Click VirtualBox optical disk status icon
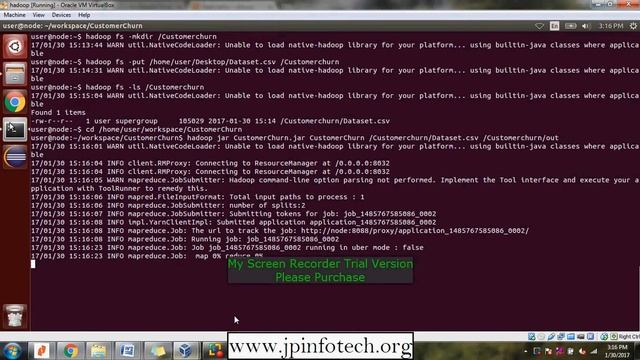The width and height of the screenshot is (640, 360). point(541,337)
